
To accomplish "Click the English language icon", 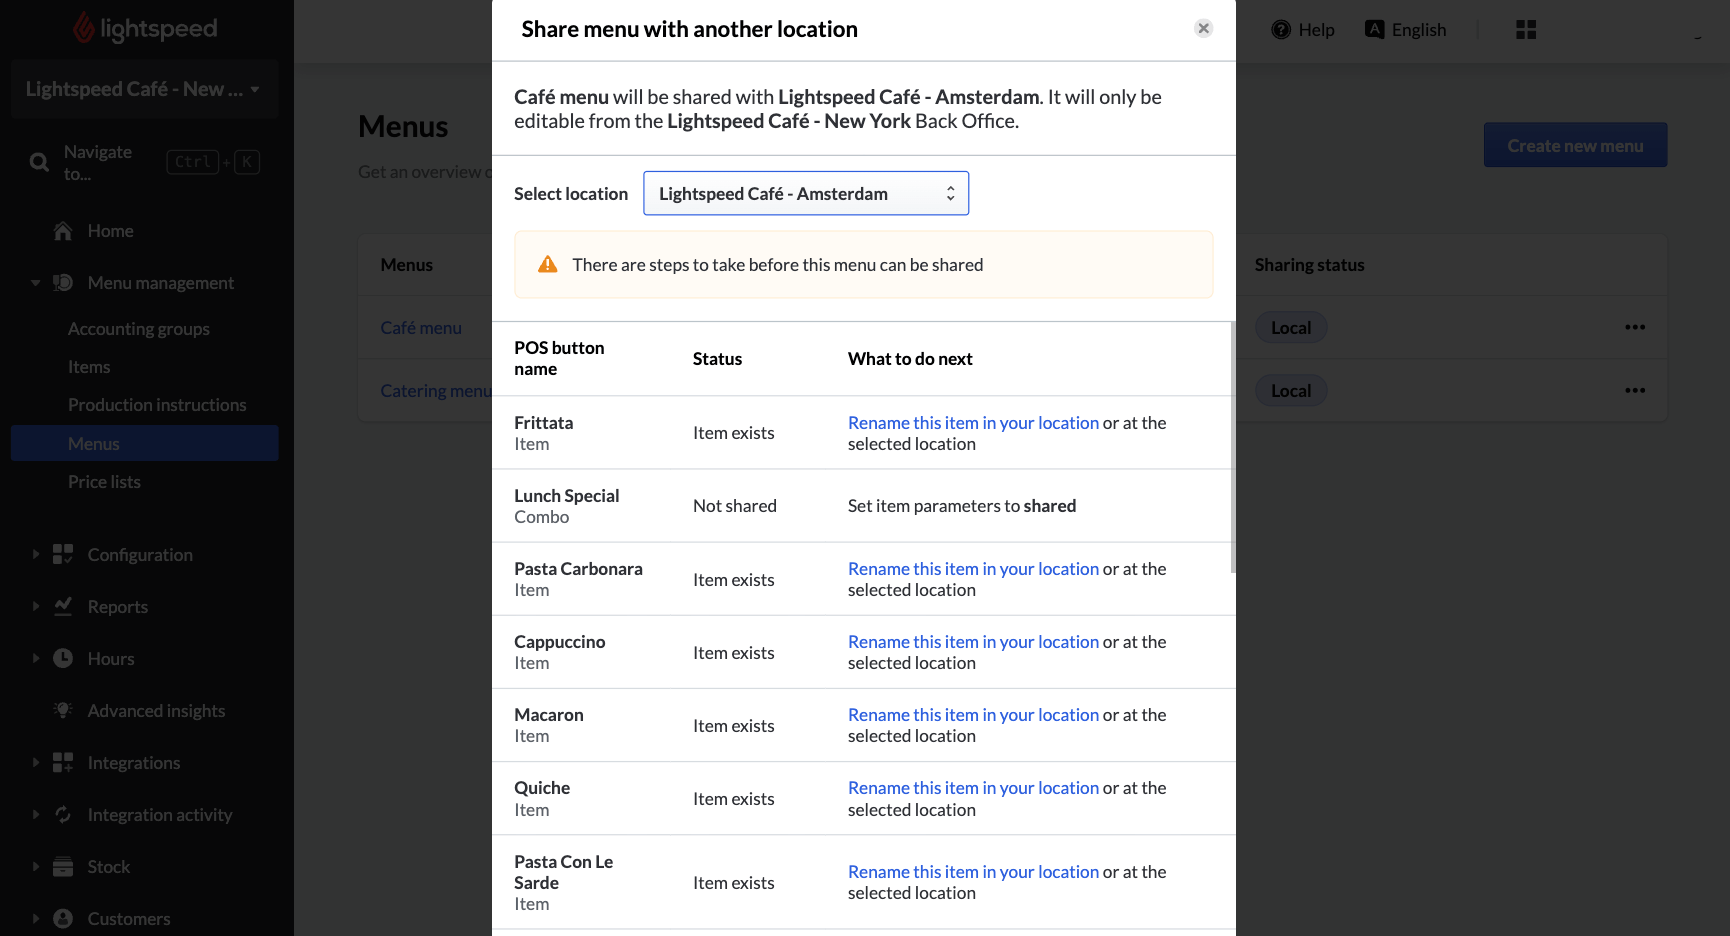I will tap(1375, 30).
